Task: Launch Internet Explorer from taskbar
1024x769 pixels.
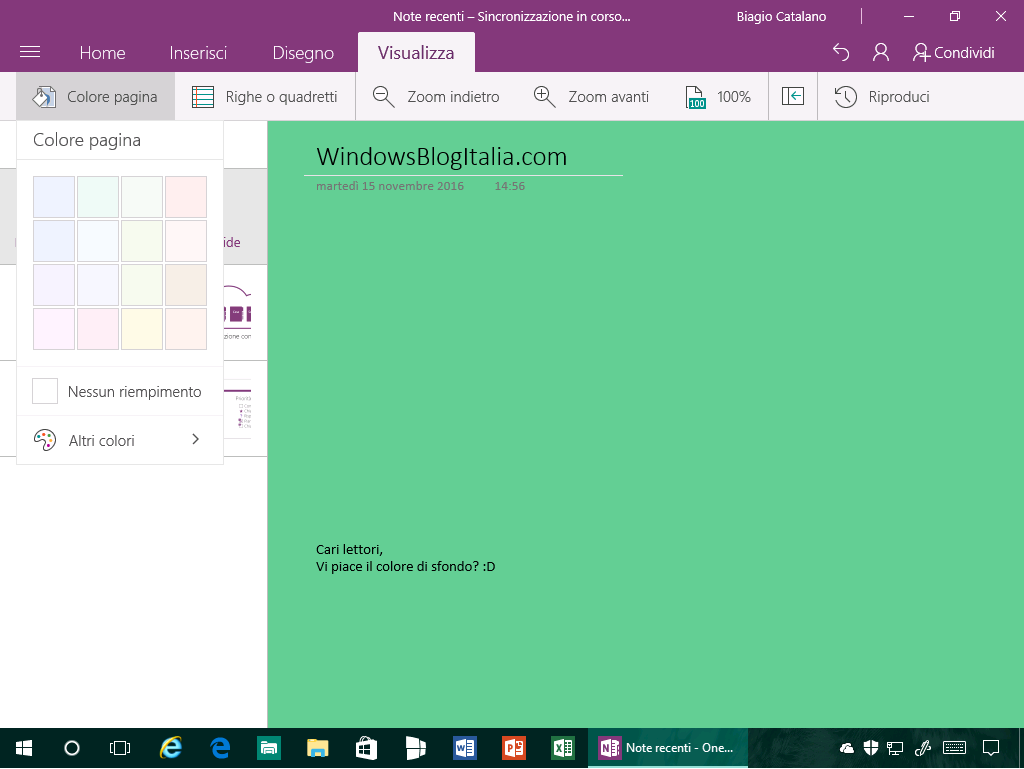Action: (x=171, y=748)
